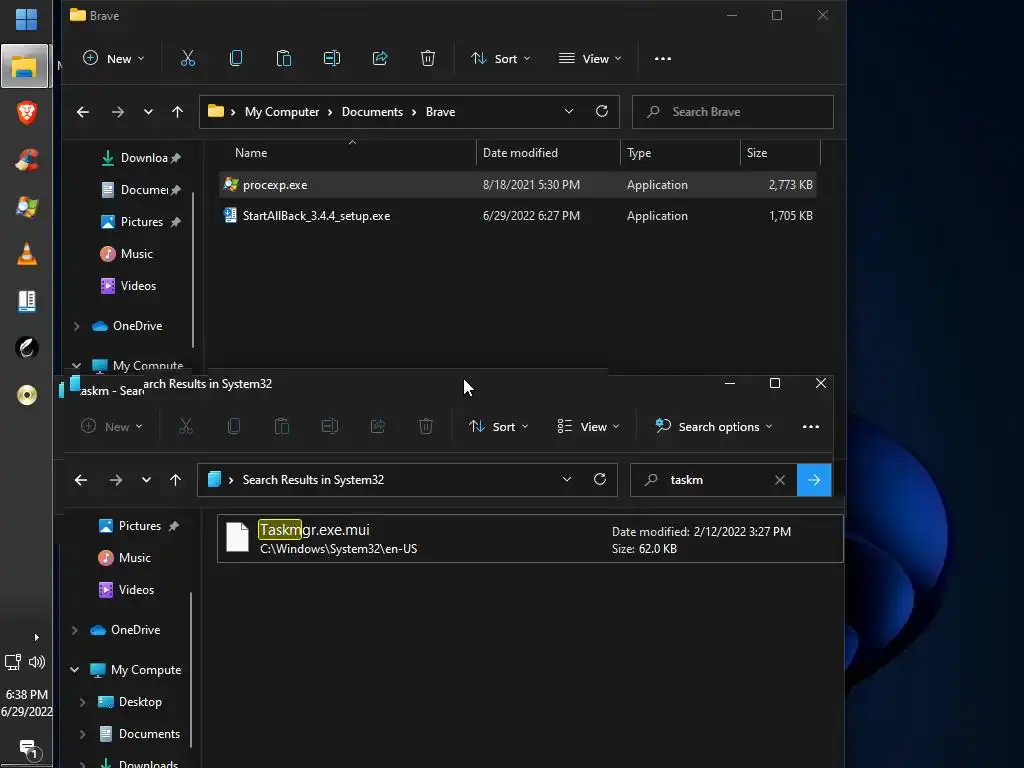This screenshot has width=1024, height=768.
Task: Open Pictures in Brave navigation pane
Action: 132,221
